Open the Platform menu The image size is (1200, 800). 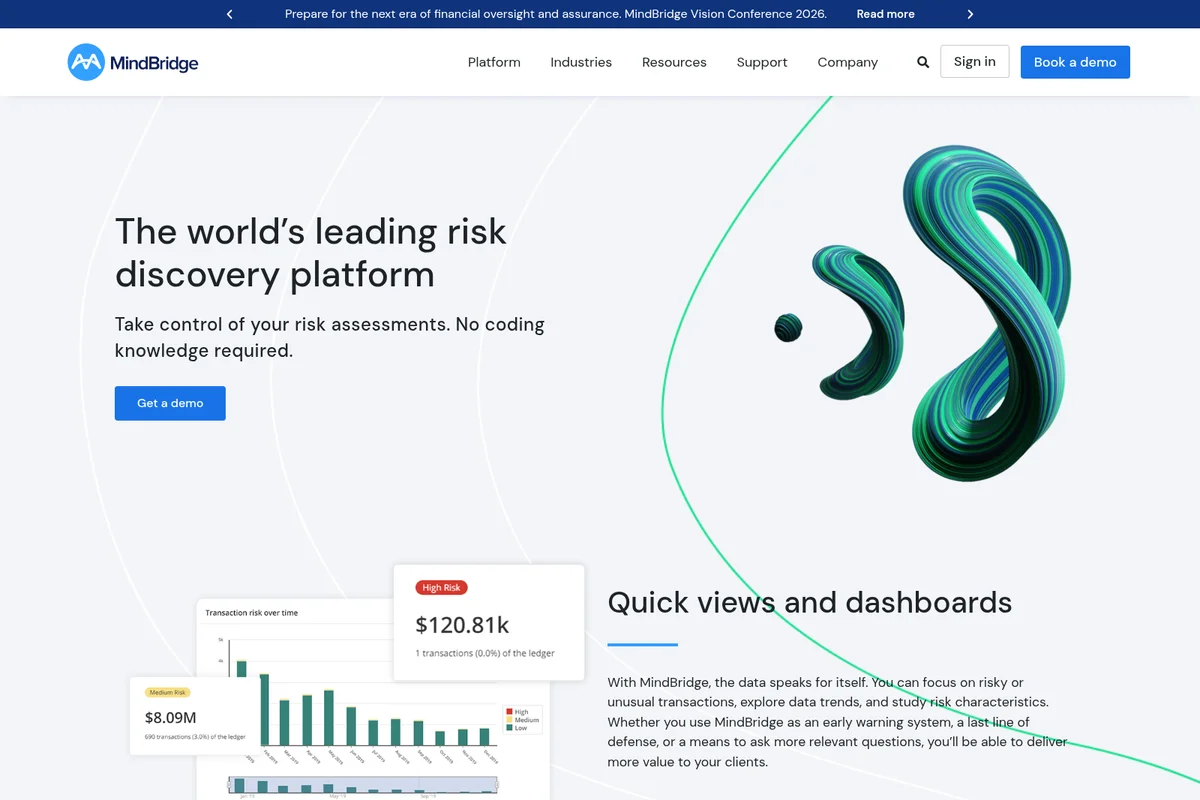pos(494,62)
